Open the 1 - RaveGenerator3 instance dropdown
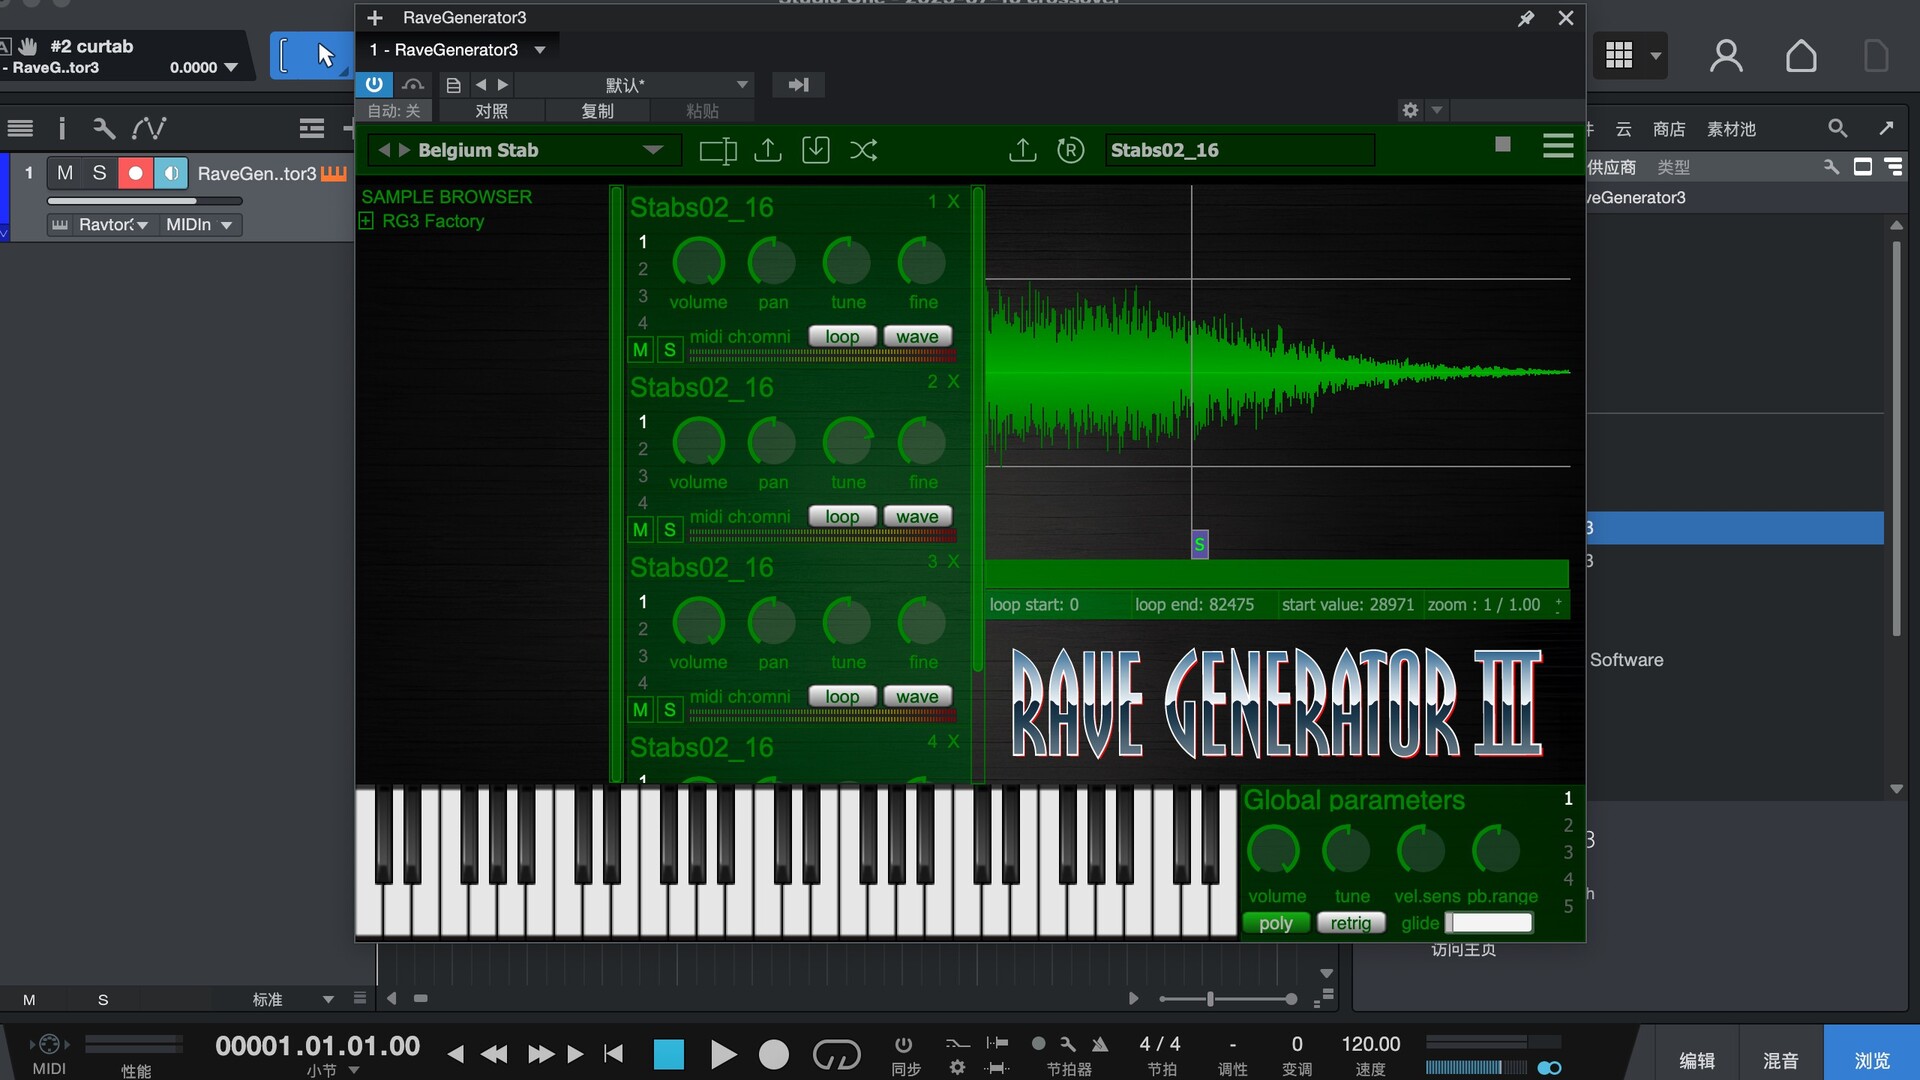The height and width of the screenshot is (1080, 1920). [540, 50]
